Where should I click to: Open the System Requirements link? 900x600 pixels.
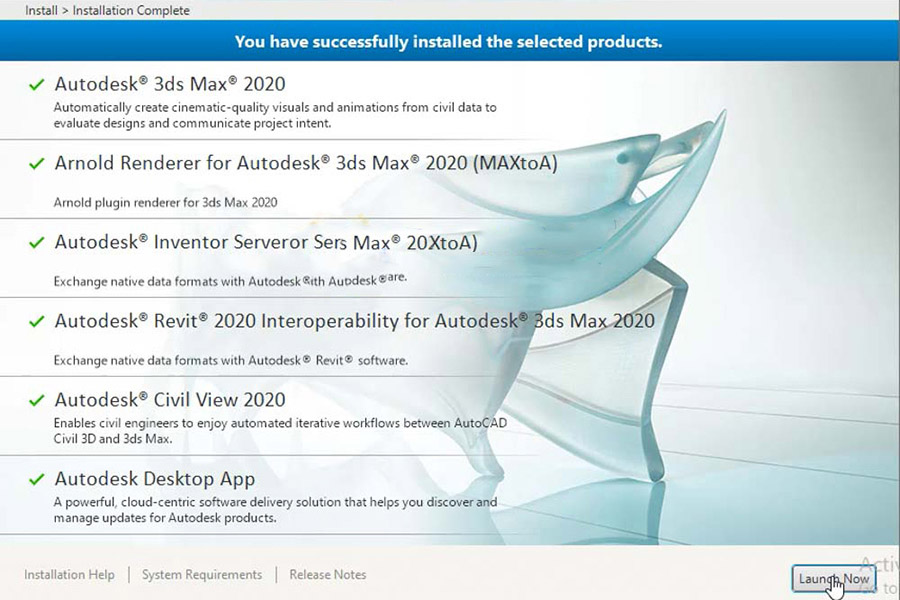point(202,575)
